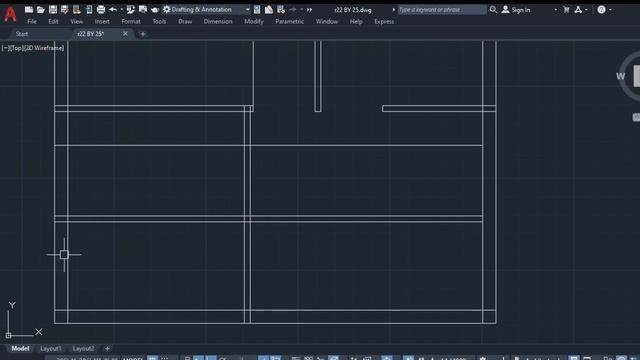Click the teapot render icon

155,9
